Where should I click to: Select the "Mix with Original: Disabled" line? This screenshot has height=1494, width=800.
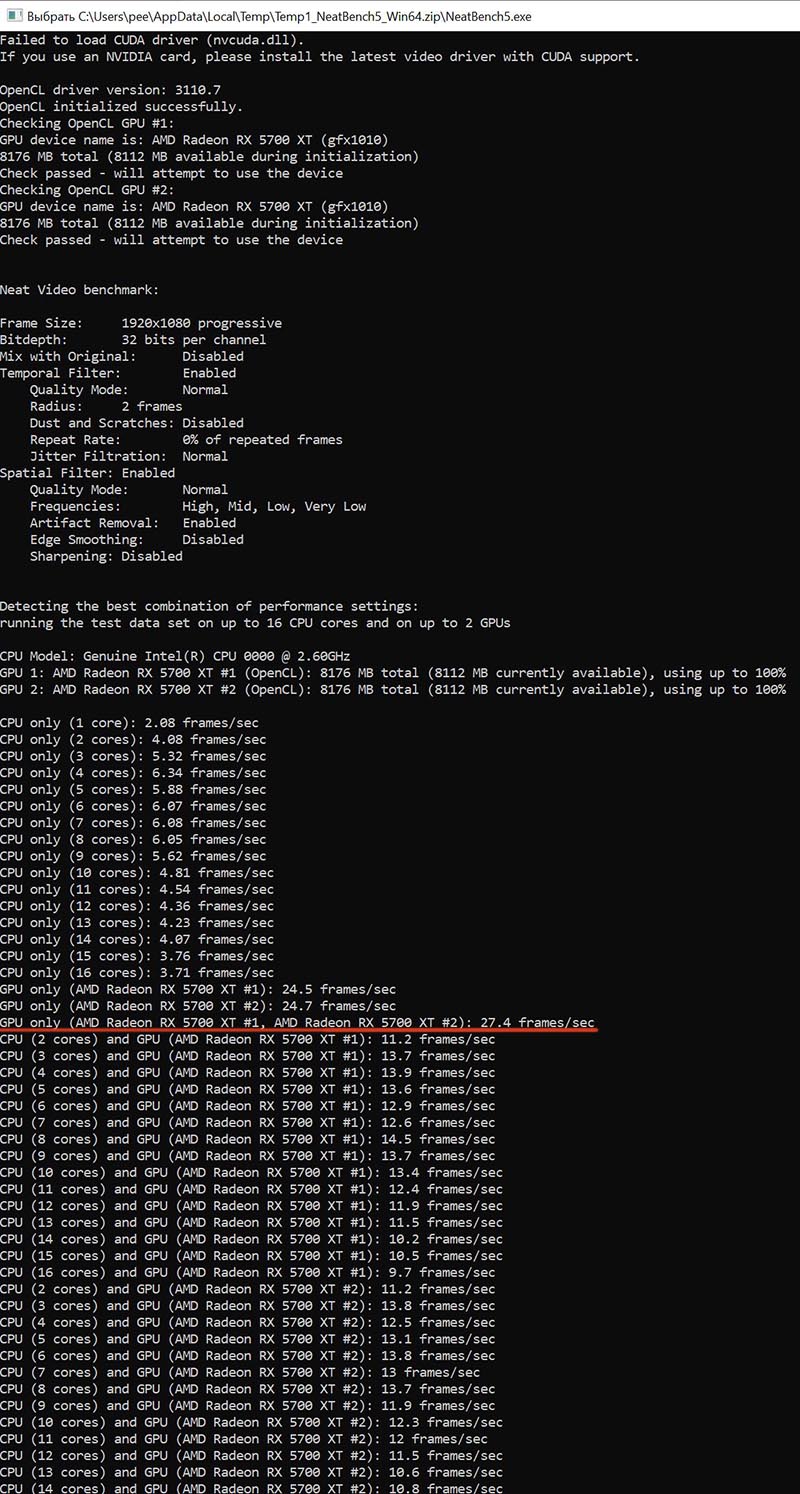[122, 356]
